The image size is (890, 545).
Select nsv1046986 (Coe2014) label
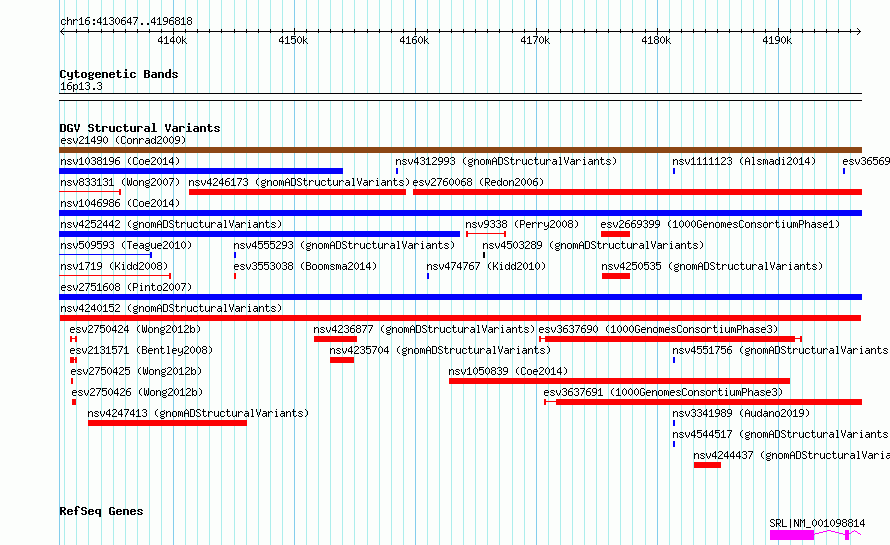pos(120,203)
